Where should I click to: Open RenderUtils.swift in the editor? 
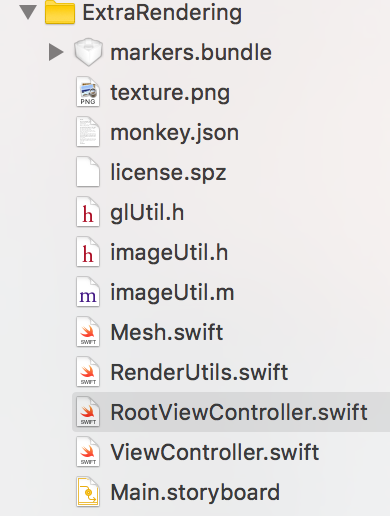click(x=199, y=372)
